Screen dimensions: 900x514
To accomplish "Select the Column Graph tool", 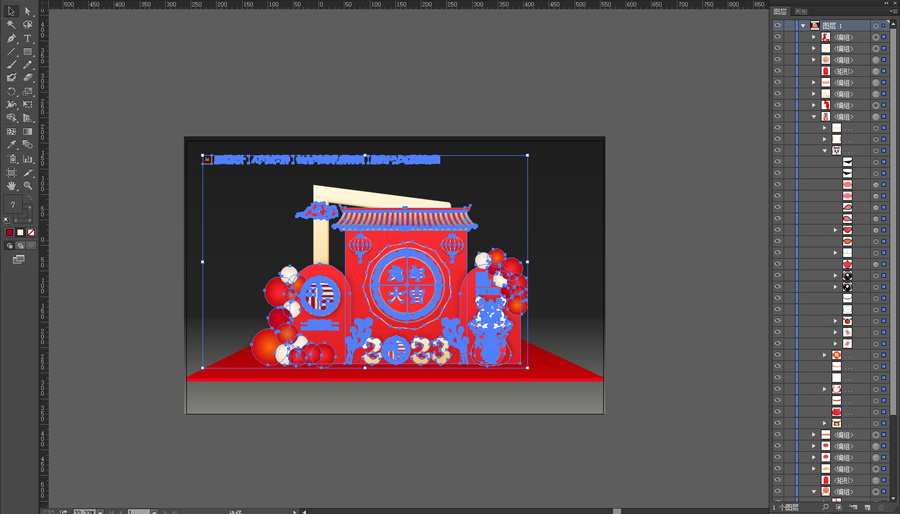I will 27,159.
